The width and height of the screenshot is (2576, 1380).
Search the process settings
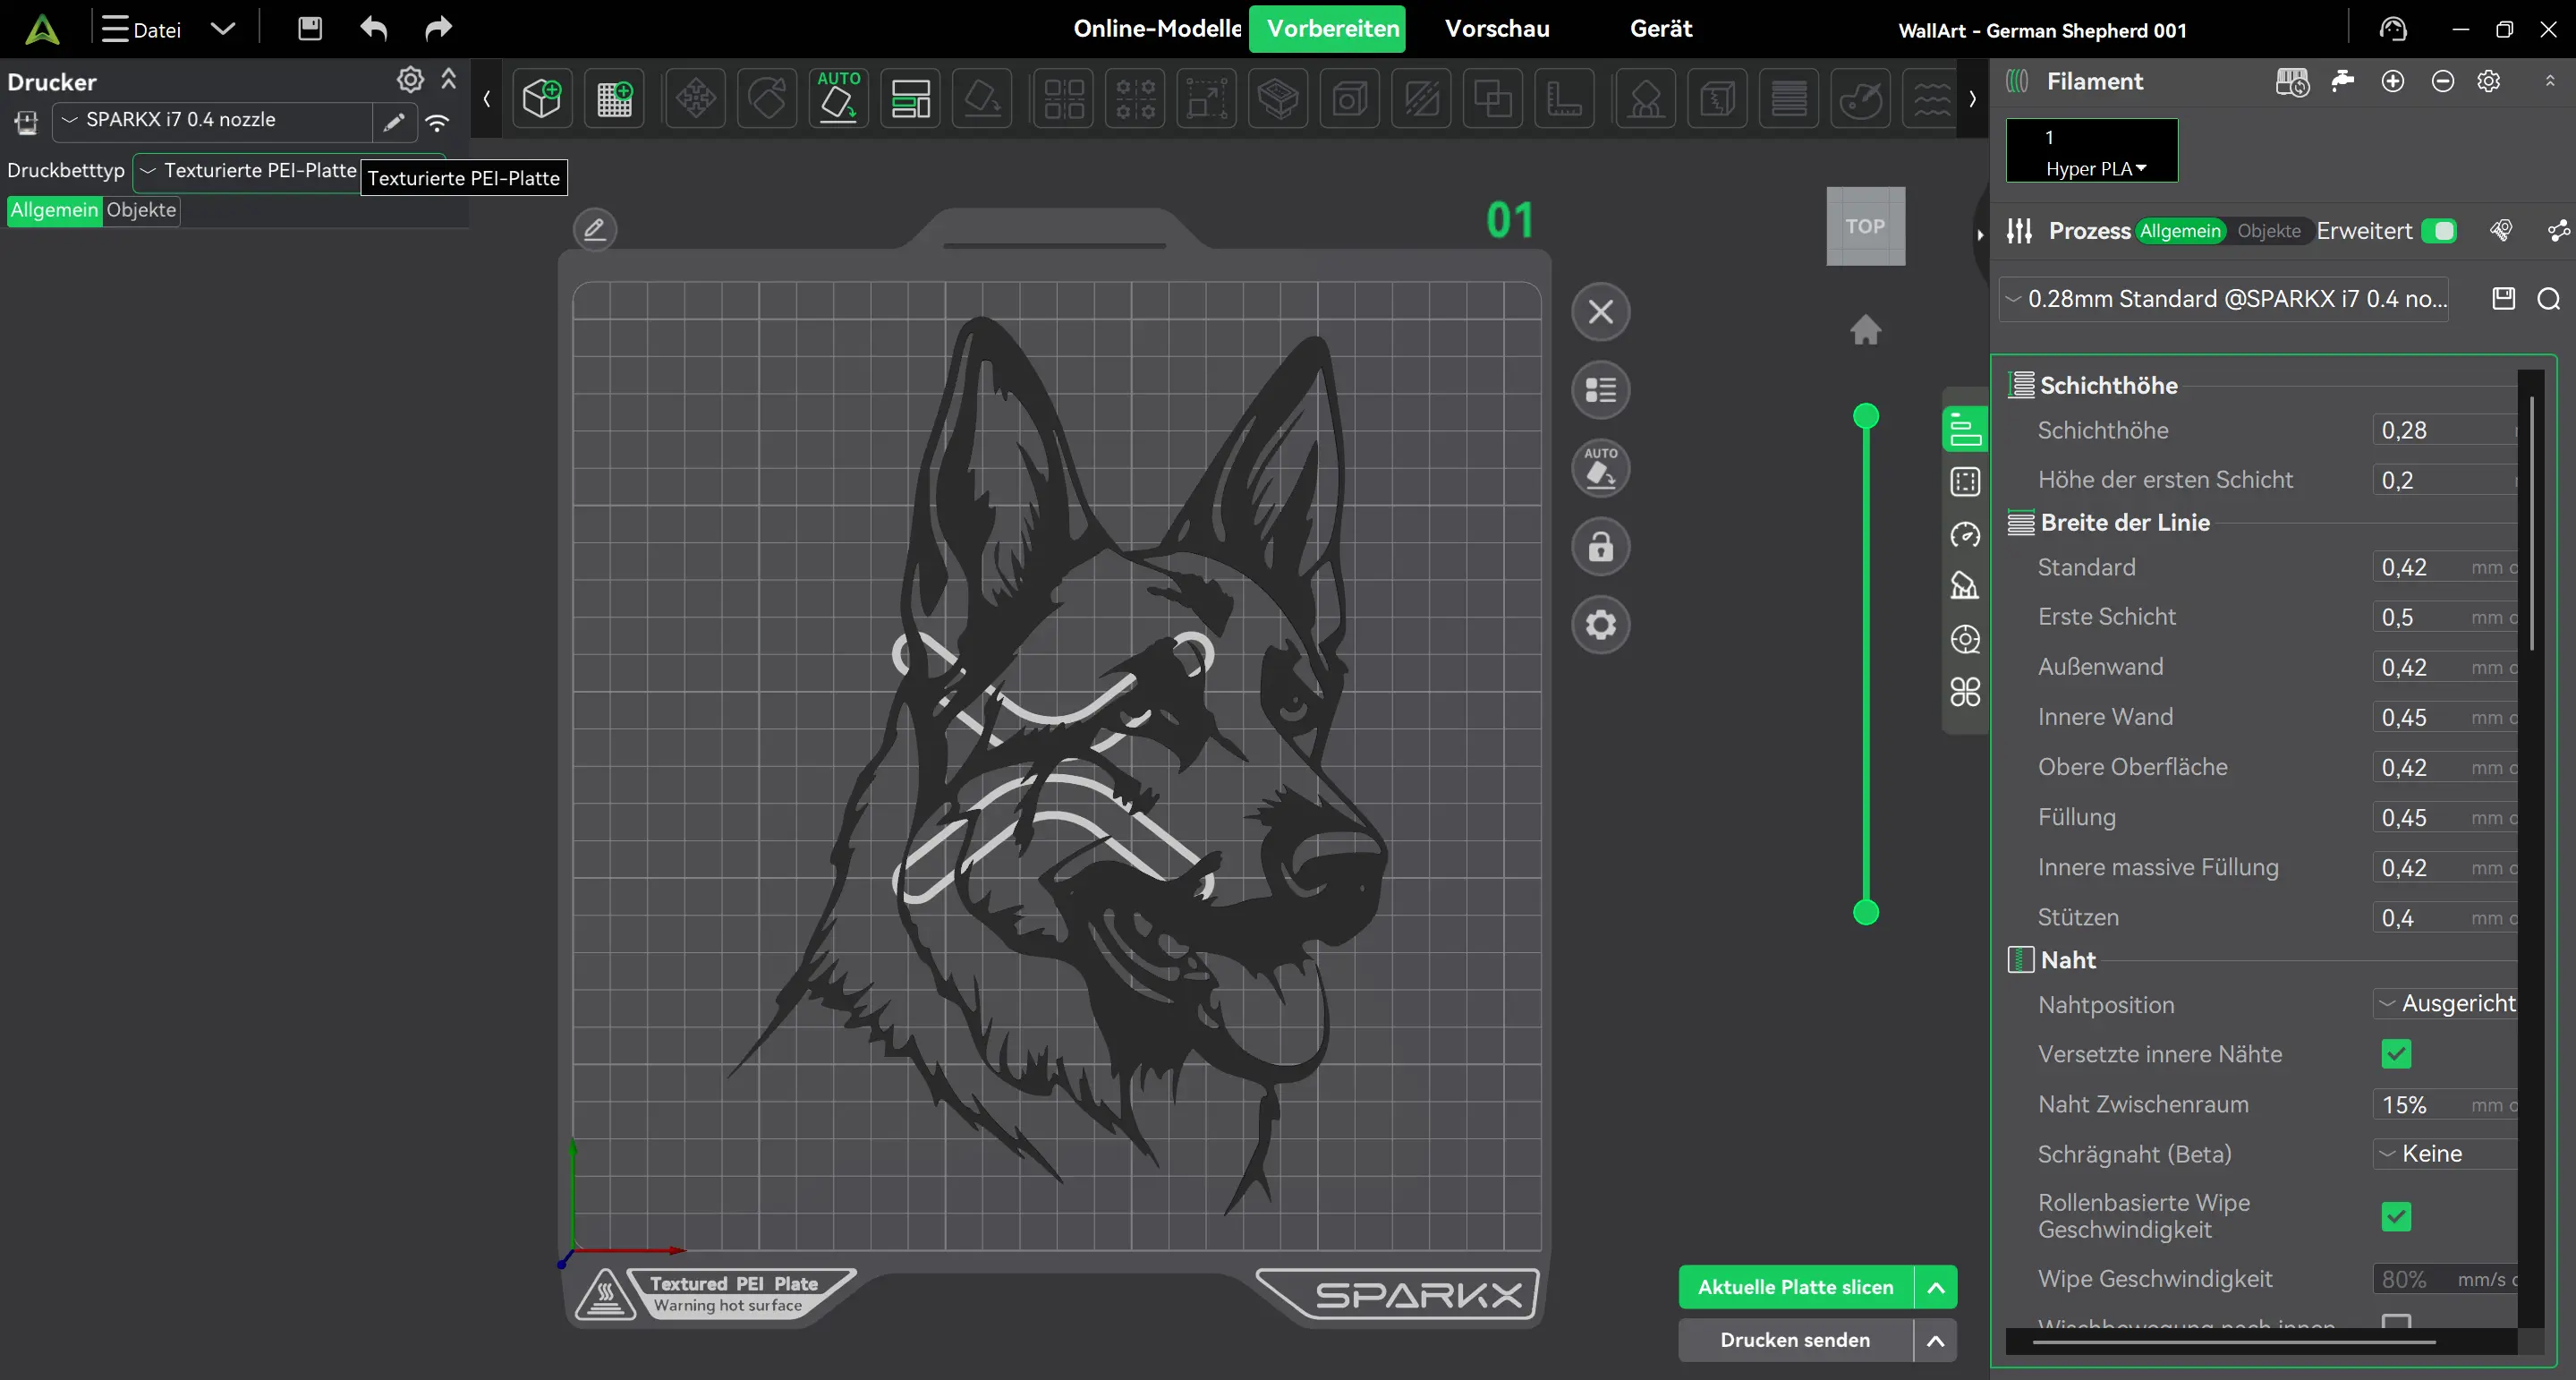pyautogui.click(x=2549, y=298)
